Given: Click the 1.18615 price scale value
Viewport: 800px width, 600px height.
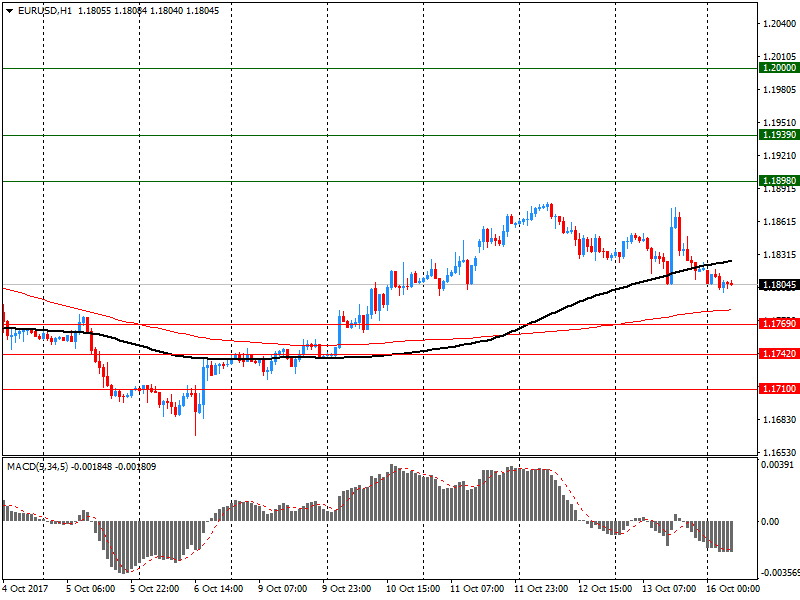Looking at the screenshot, I should [779, 221].
